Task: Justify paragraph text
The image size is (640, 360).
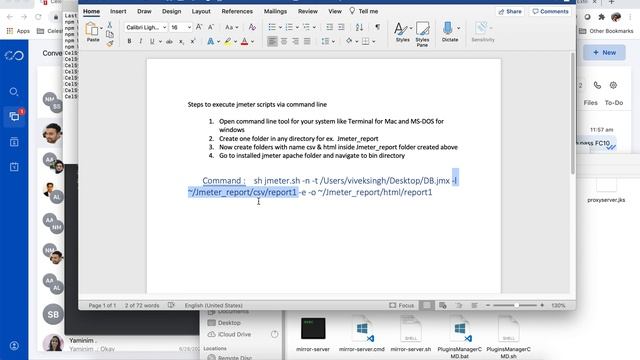Action: pyautogui.click(x=307, y=41)
